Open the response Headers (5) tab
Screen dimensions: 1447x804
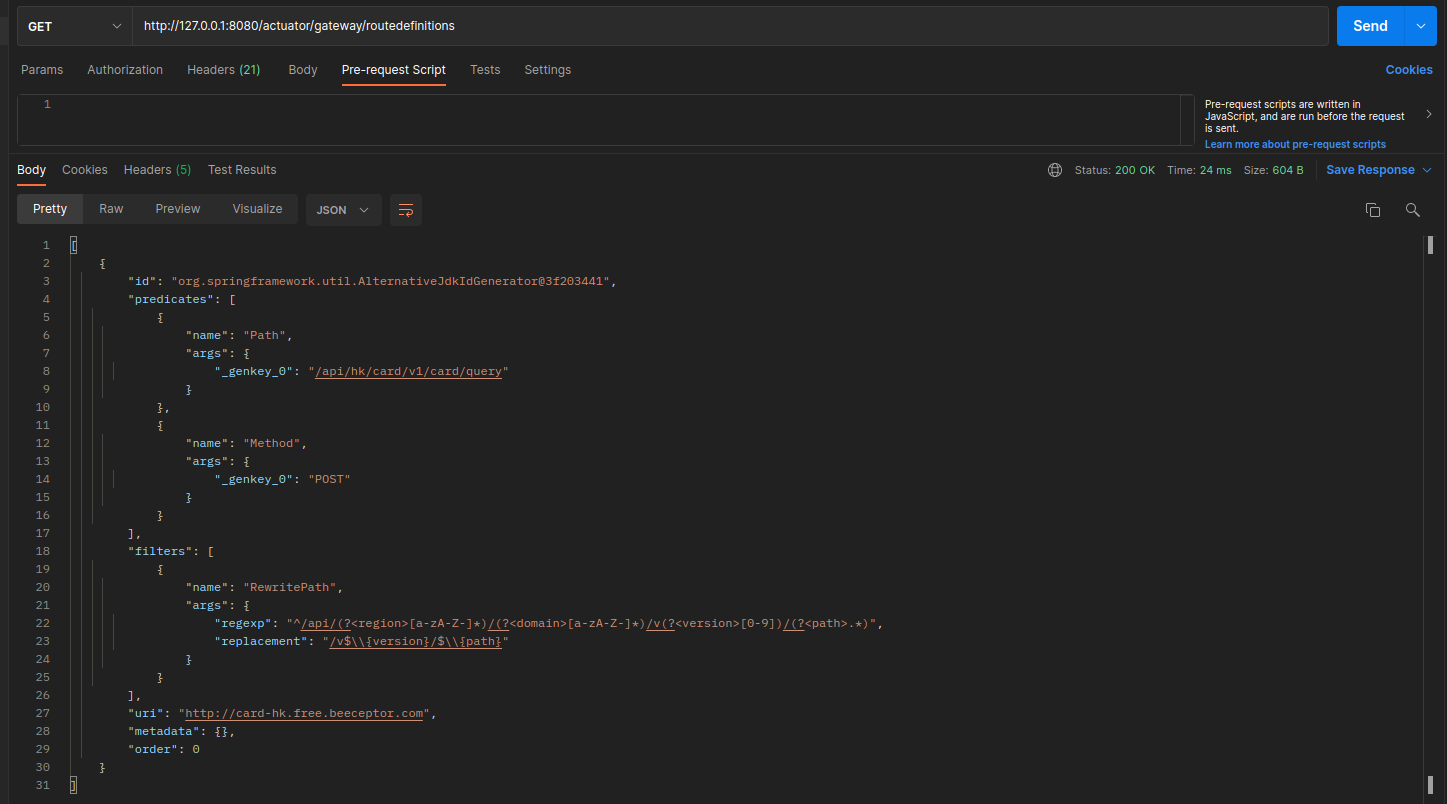click(157, 170)
